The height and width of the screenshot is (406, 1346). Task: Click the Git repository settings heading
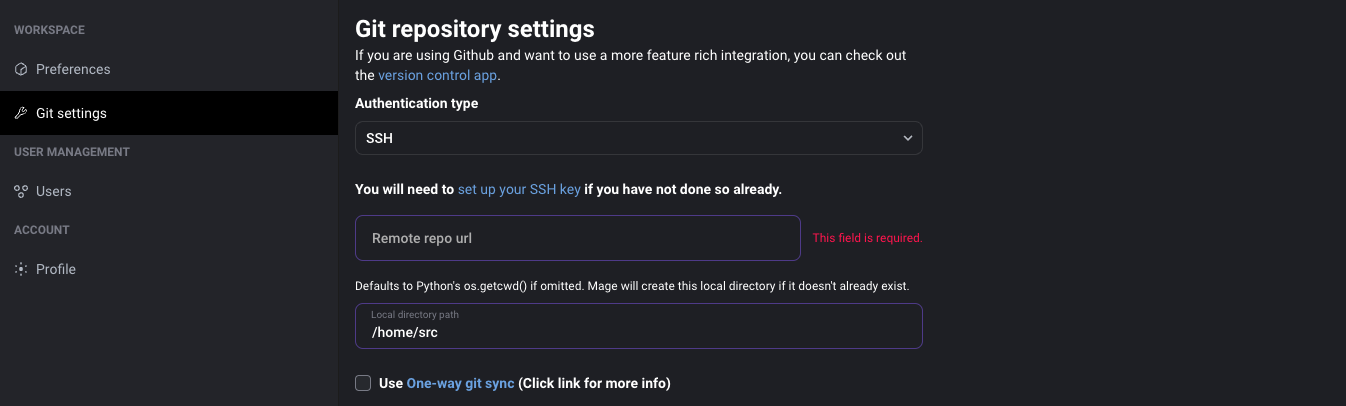point(474,29)
